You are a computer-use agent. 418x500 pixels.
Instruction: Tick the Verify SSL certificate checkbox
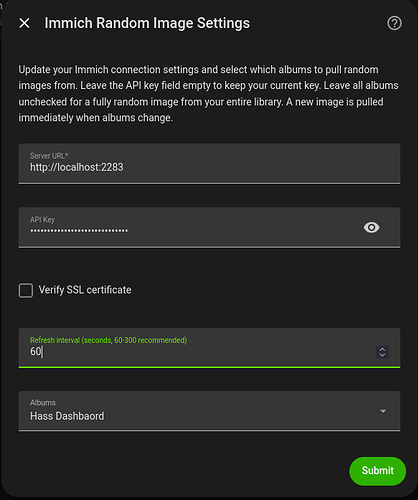click(x=26, y=290)
